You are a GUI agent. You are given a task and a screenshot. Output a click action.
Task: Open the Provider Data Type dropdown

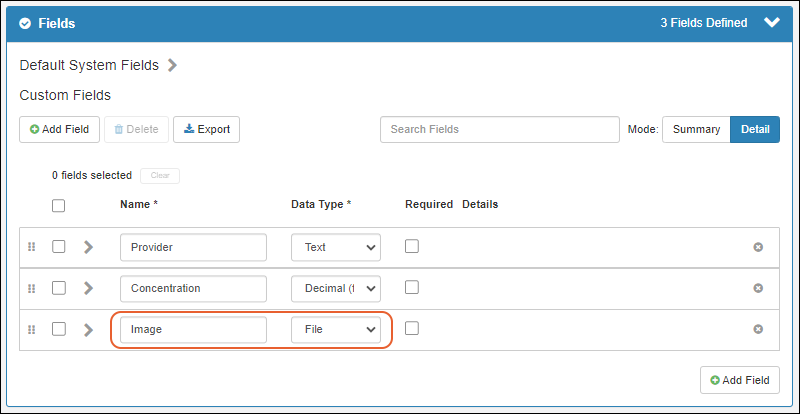tap(336, 247)
